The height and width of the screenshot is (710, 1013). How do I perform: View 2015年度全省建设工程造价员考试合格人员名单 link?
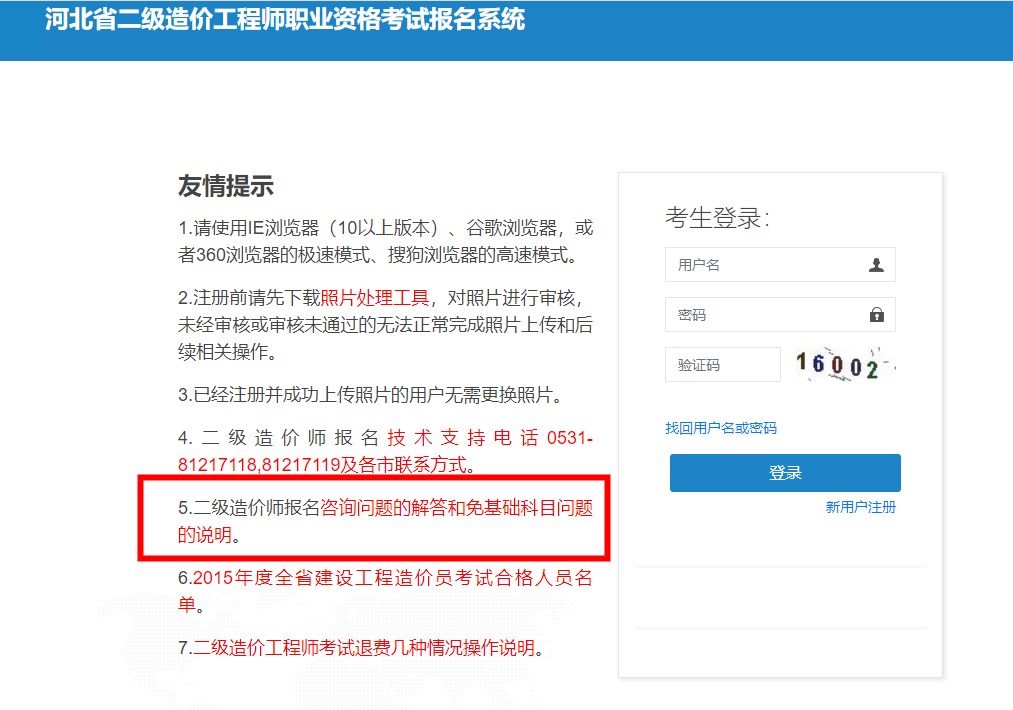click(x=392, y=578)
